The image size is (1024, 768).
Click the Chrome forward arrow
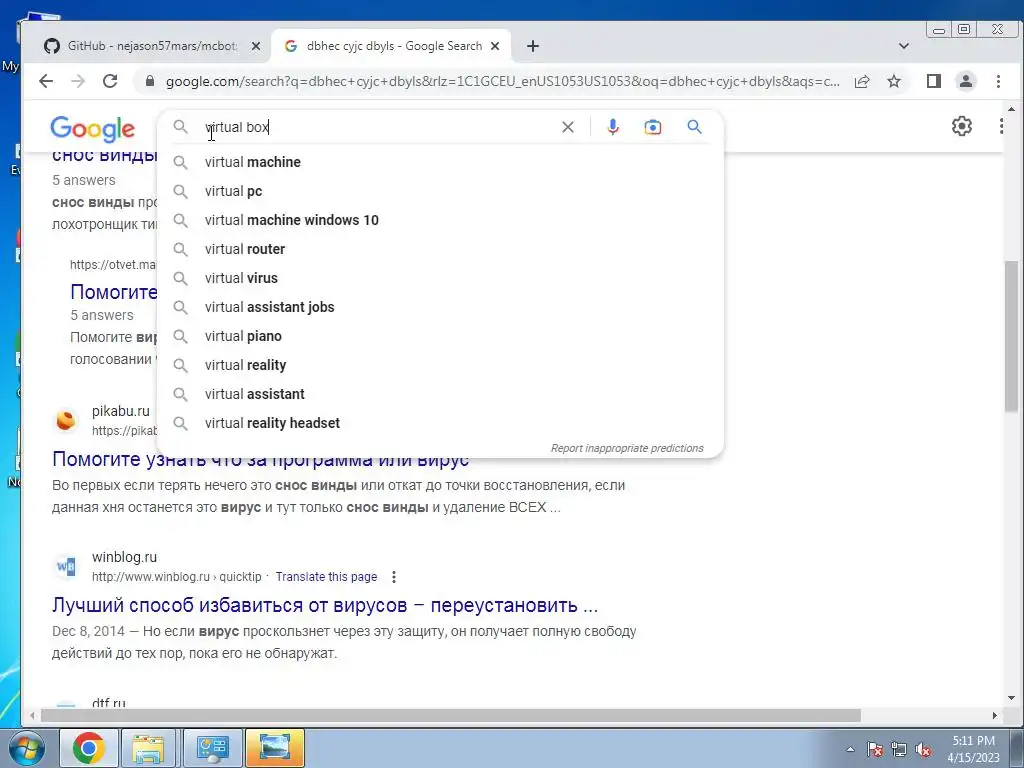(x=78, y=81)
